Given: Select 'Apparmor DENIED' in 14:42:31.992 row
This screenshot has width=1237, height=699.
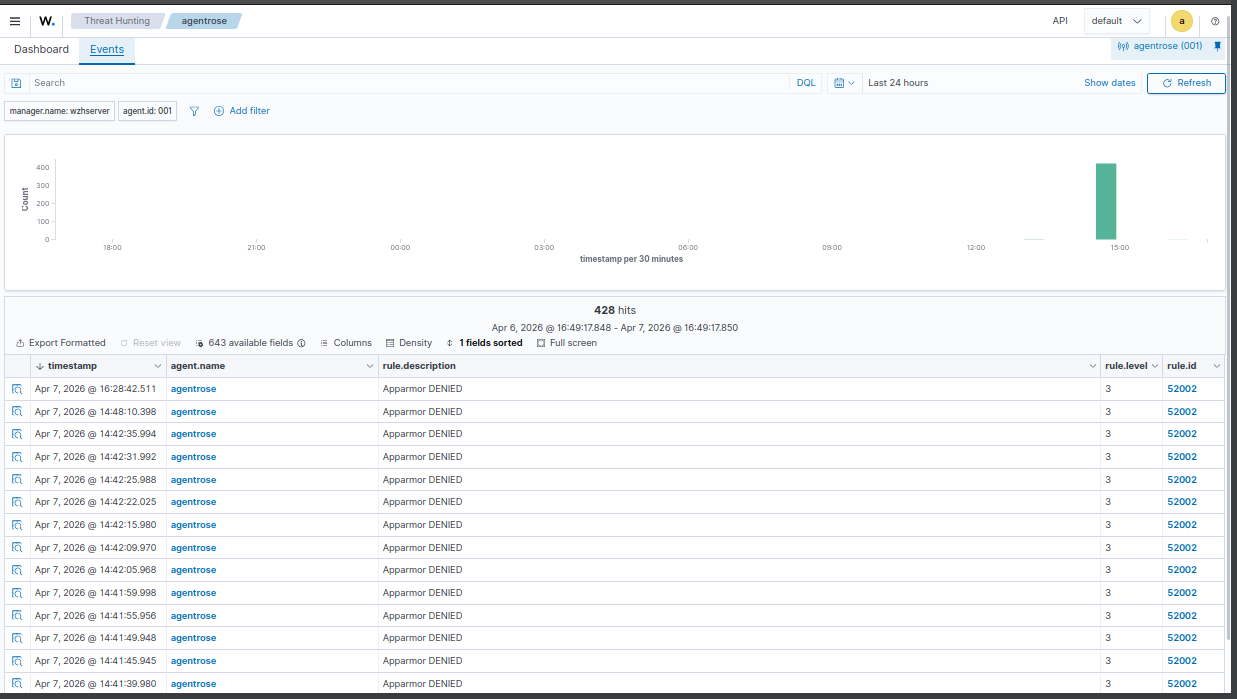Looking at the screenshot, I should 423,457.
